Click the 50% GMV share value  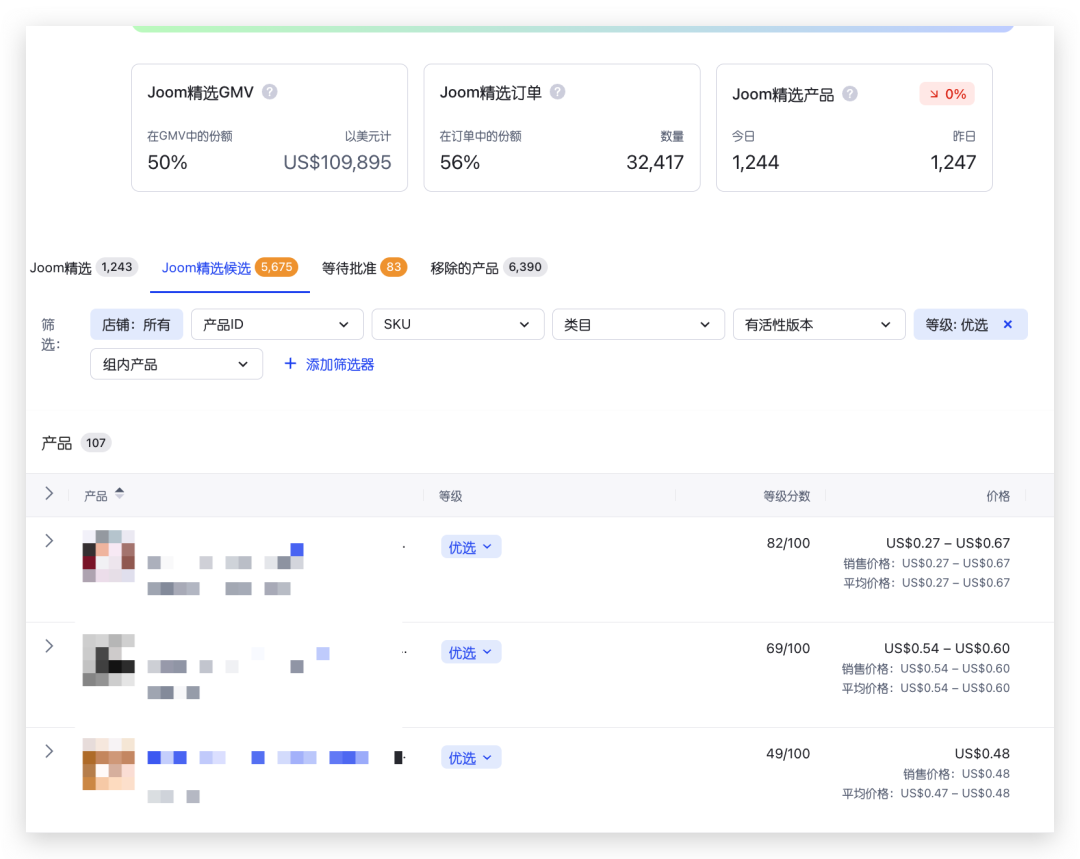click(167, 163)
